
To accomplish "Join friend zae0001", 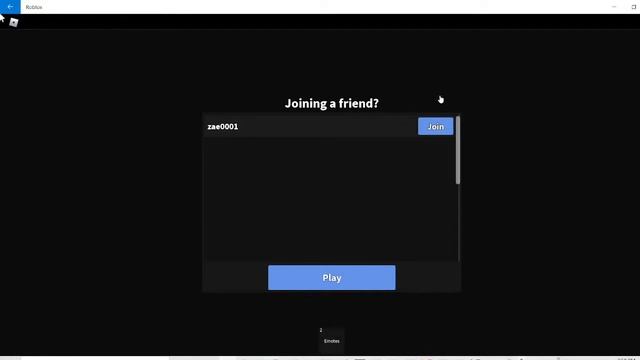I will click(435, 127).
